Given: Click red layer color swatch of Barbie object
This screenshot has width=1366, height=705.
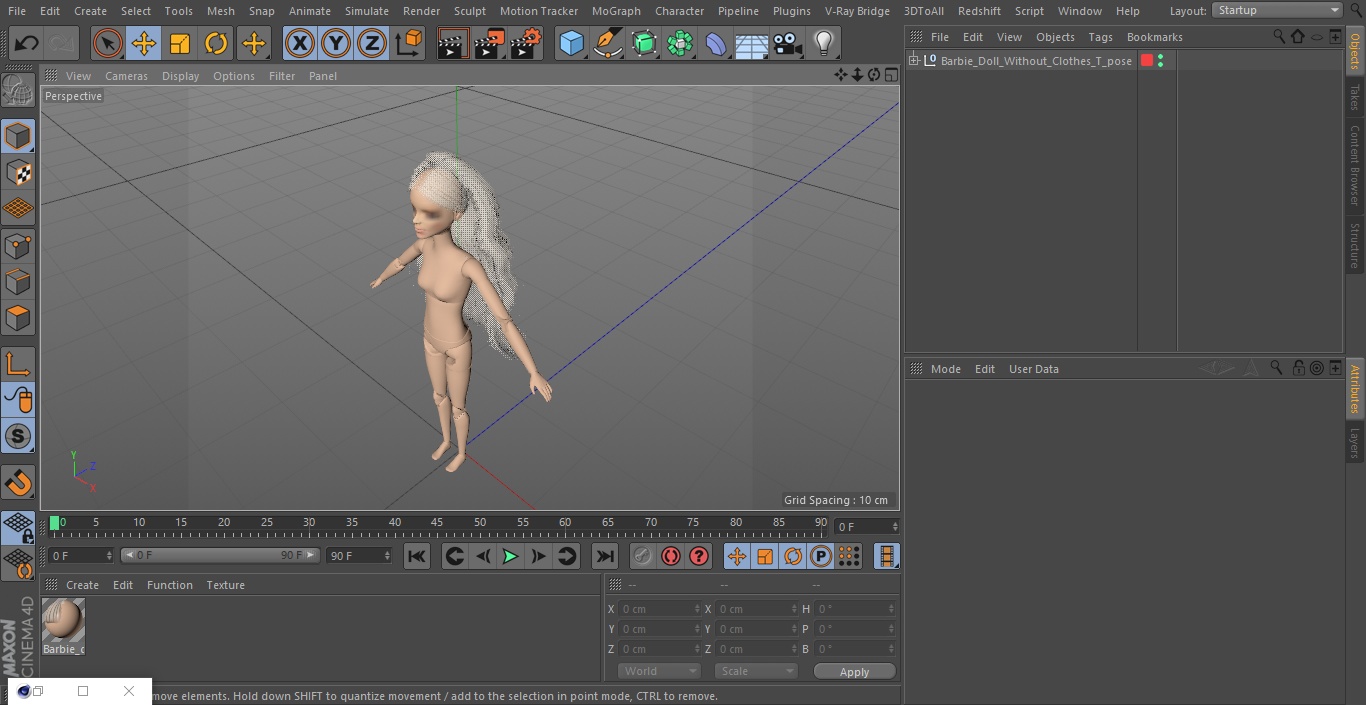Looking at the screenshot, I should (1147, 61).
